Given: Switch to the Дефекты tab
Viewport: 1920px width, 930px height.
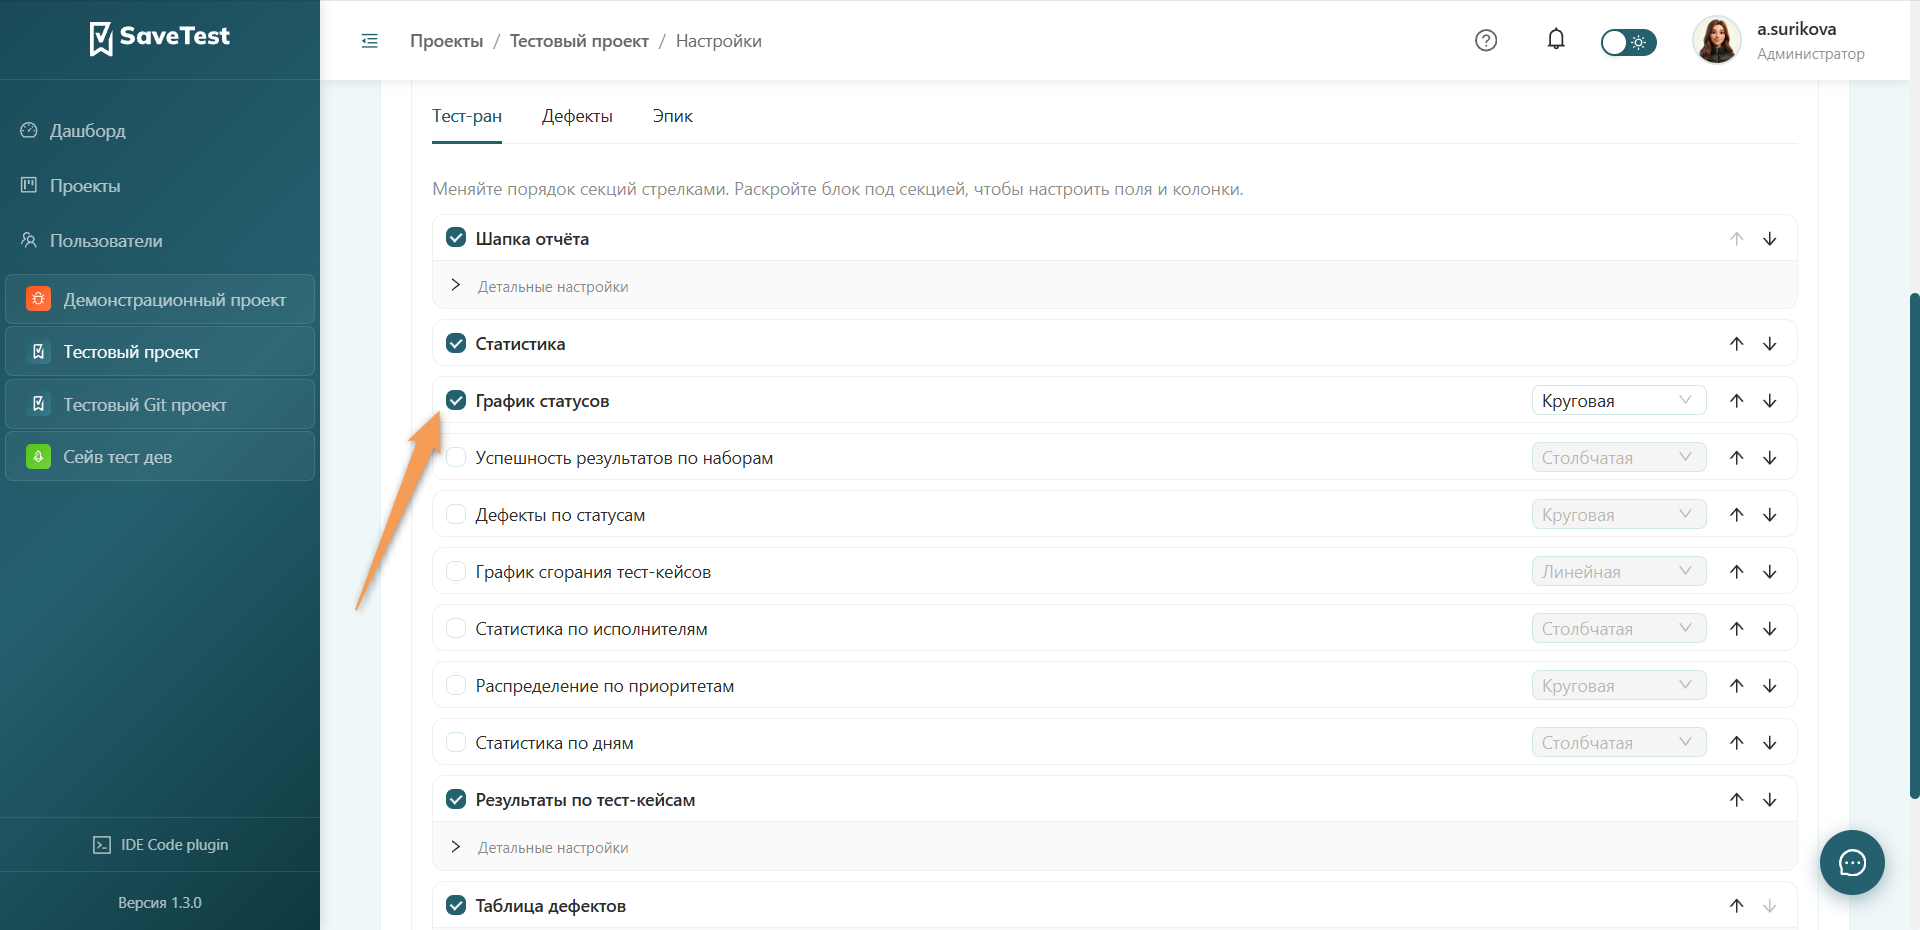Looking at the screenshot, I should (577, 116).
